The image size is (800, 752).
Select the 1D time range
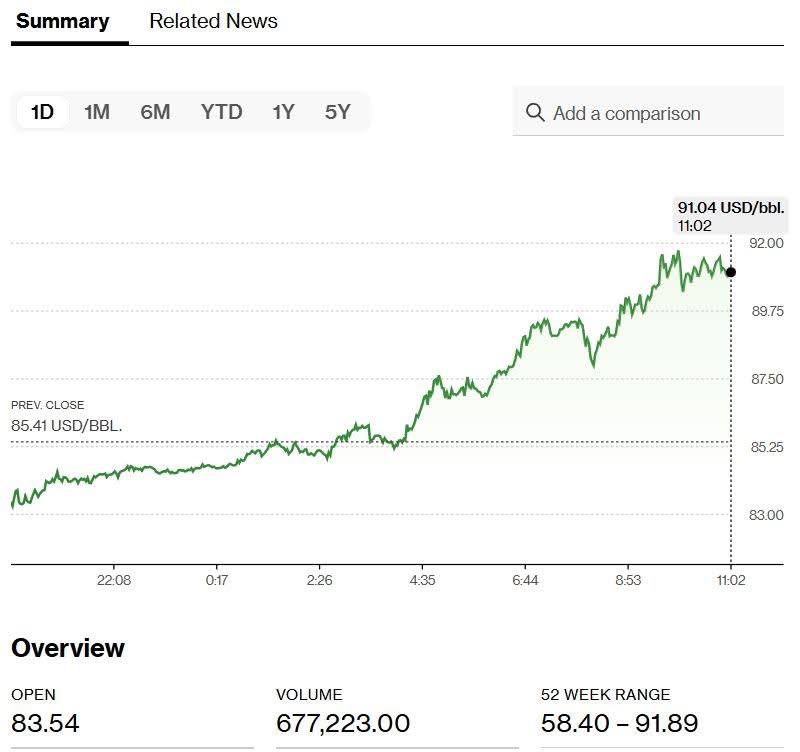pos(42,112)
